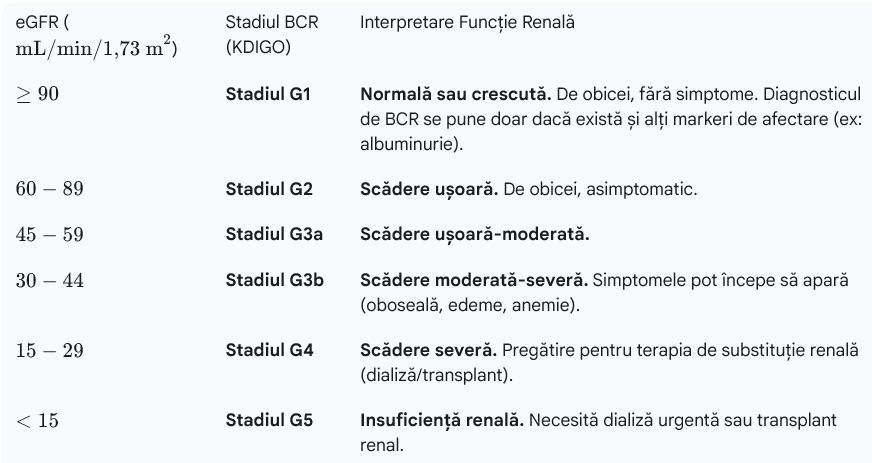Screen dimensions: 872x463
Task: Click the Stadiul G1 cell
Action: 268,95
